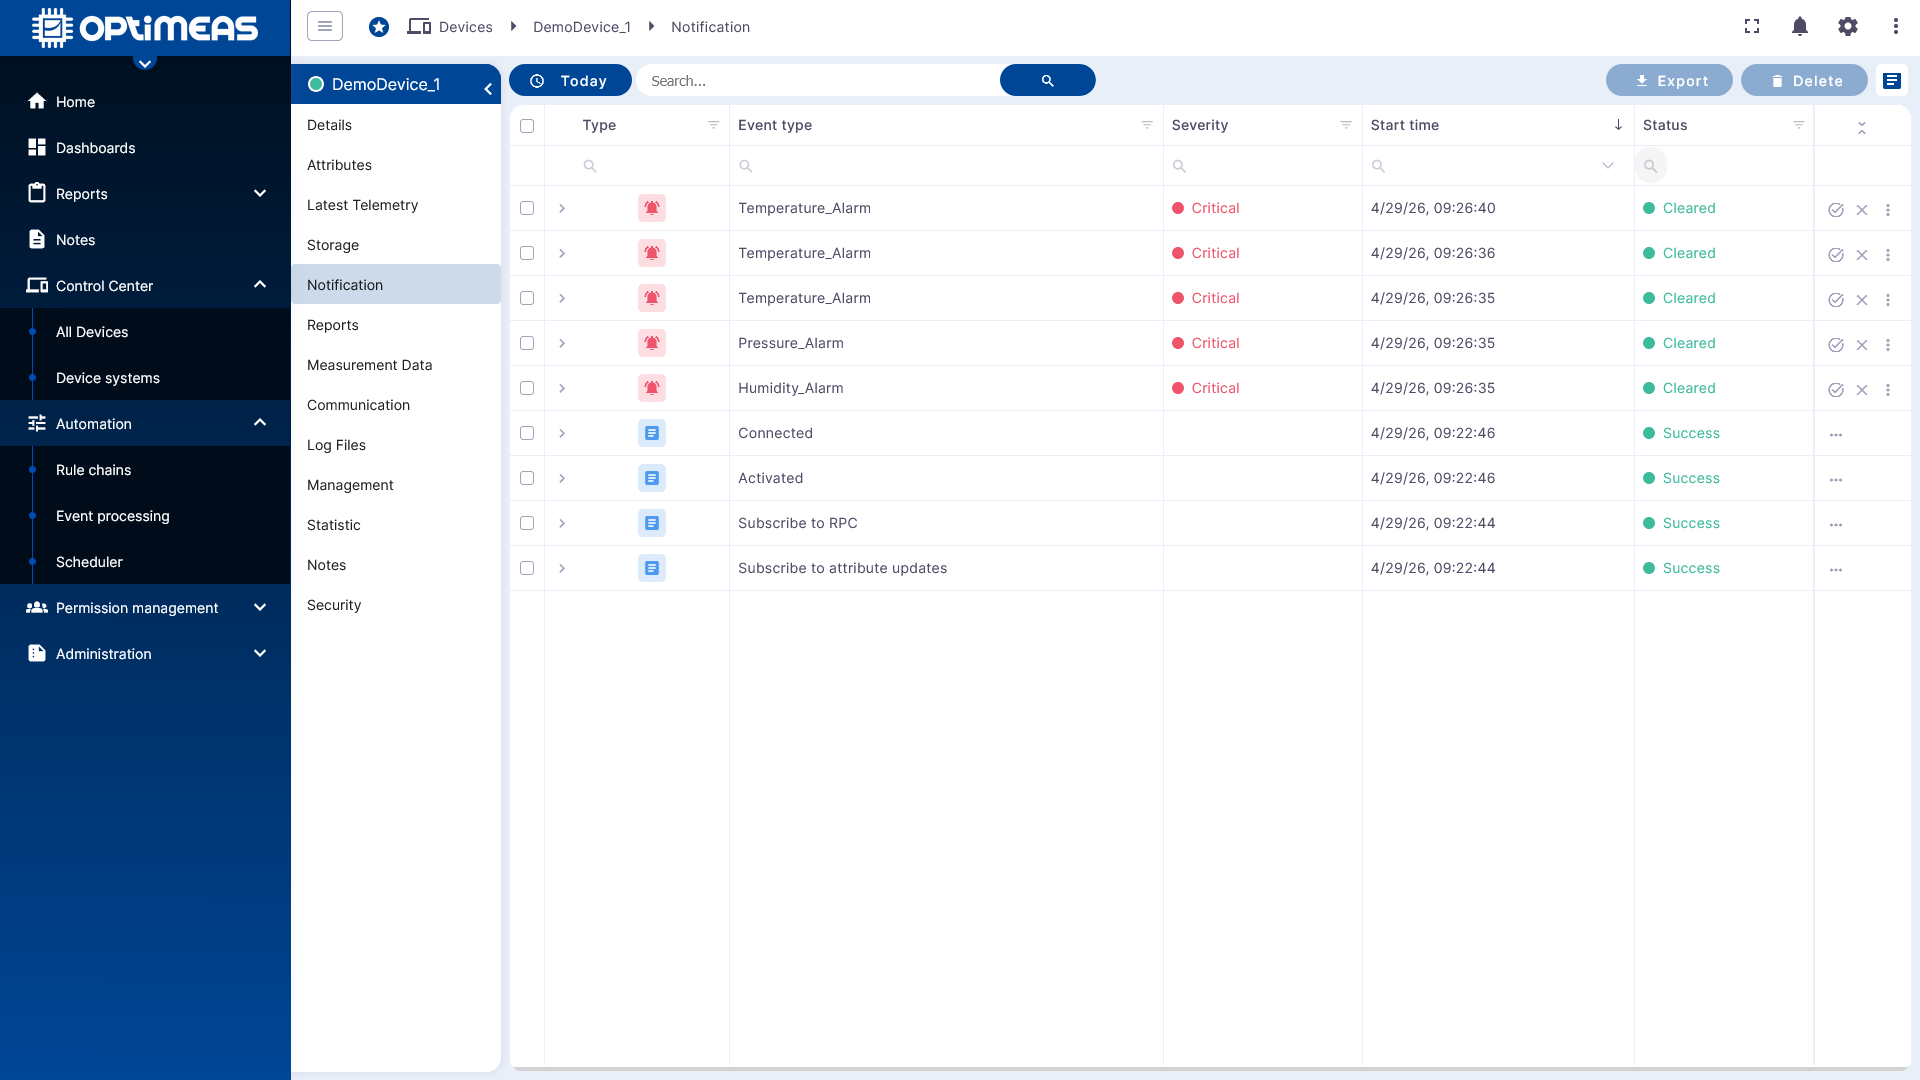Open the Log Files tab
The image size is (1920, 1080).
[x=396, y=445]
